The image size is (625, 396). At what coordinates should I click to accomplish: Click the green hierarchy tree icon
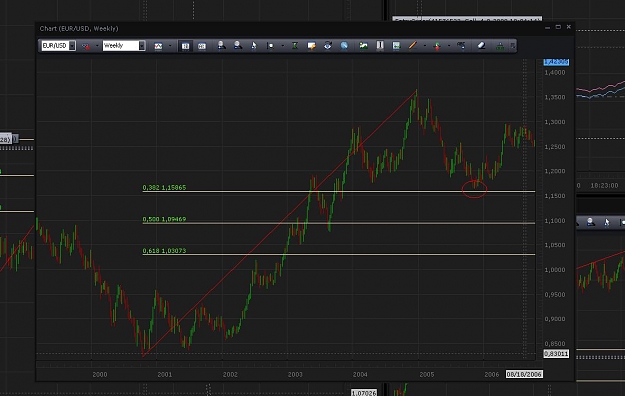[500, 46]
